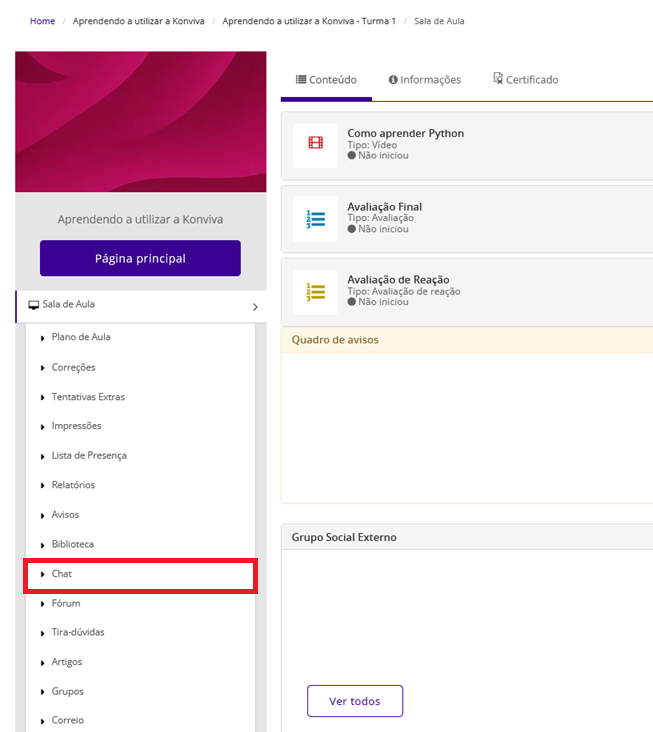Open Correções in the sidebar

(73, 367)
